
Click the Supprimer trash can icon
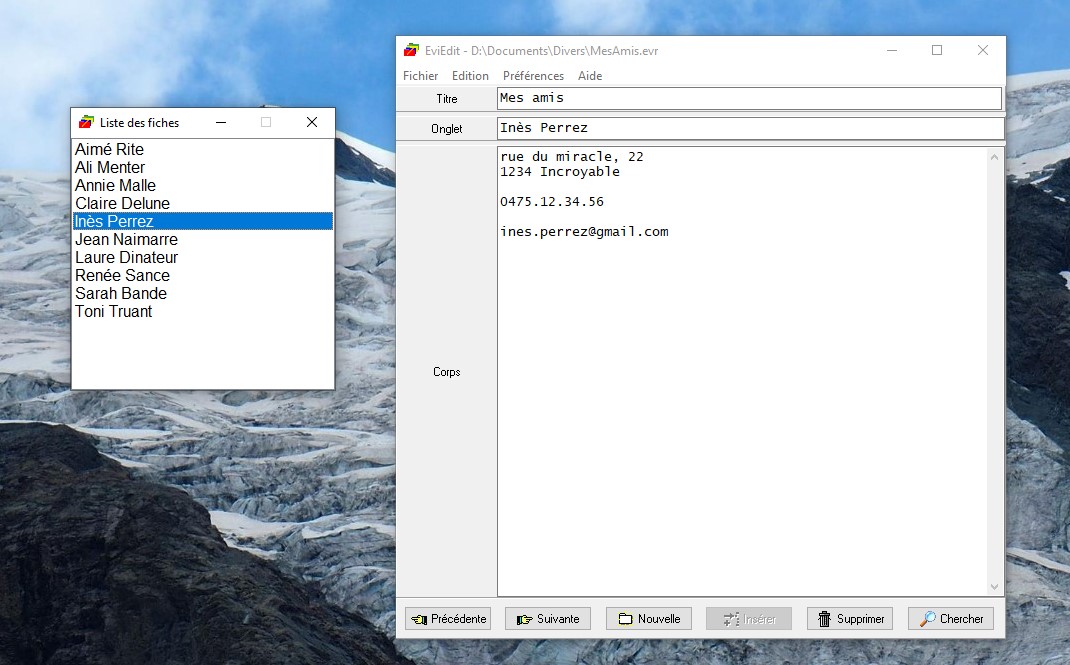[824, 619]
